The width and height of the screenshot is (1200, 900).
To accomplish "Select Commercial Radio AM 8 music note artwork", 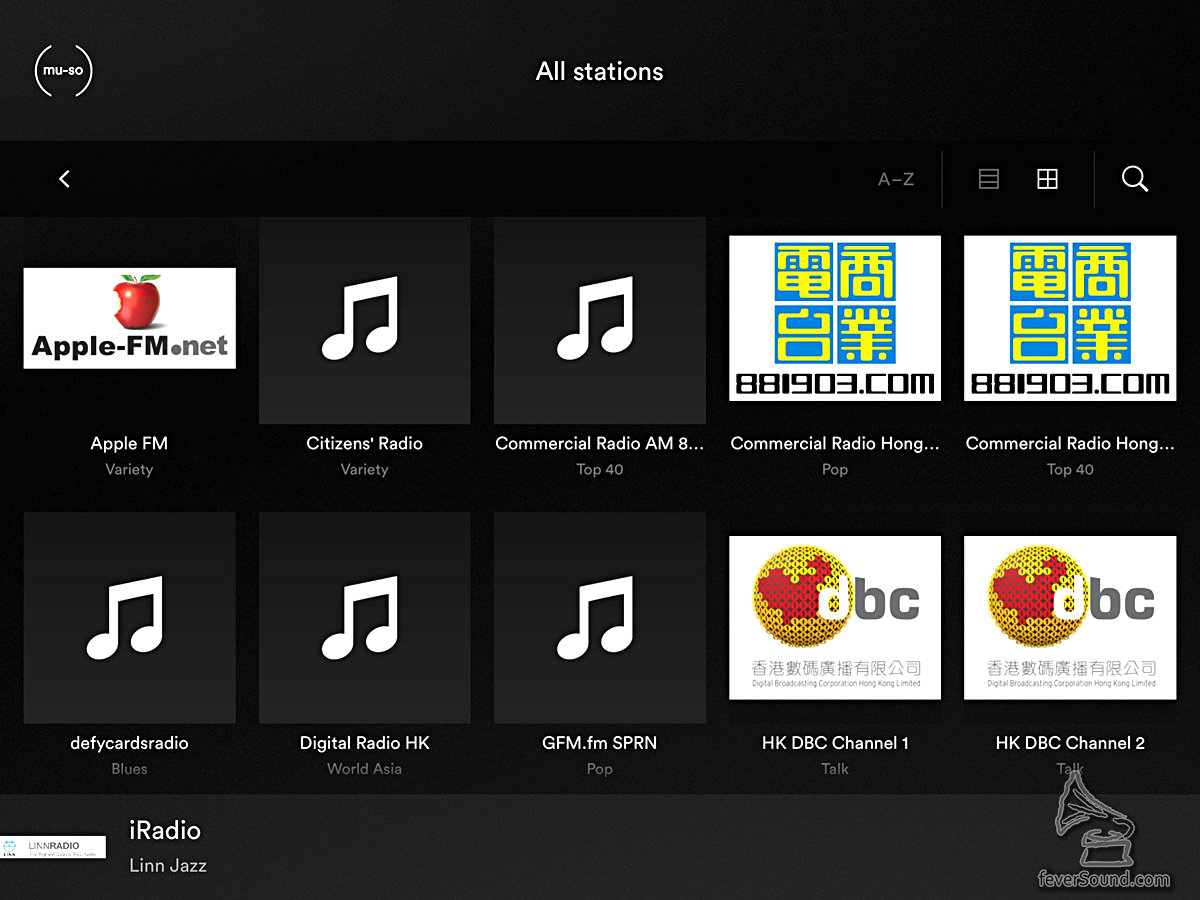I will pos(600,318).
